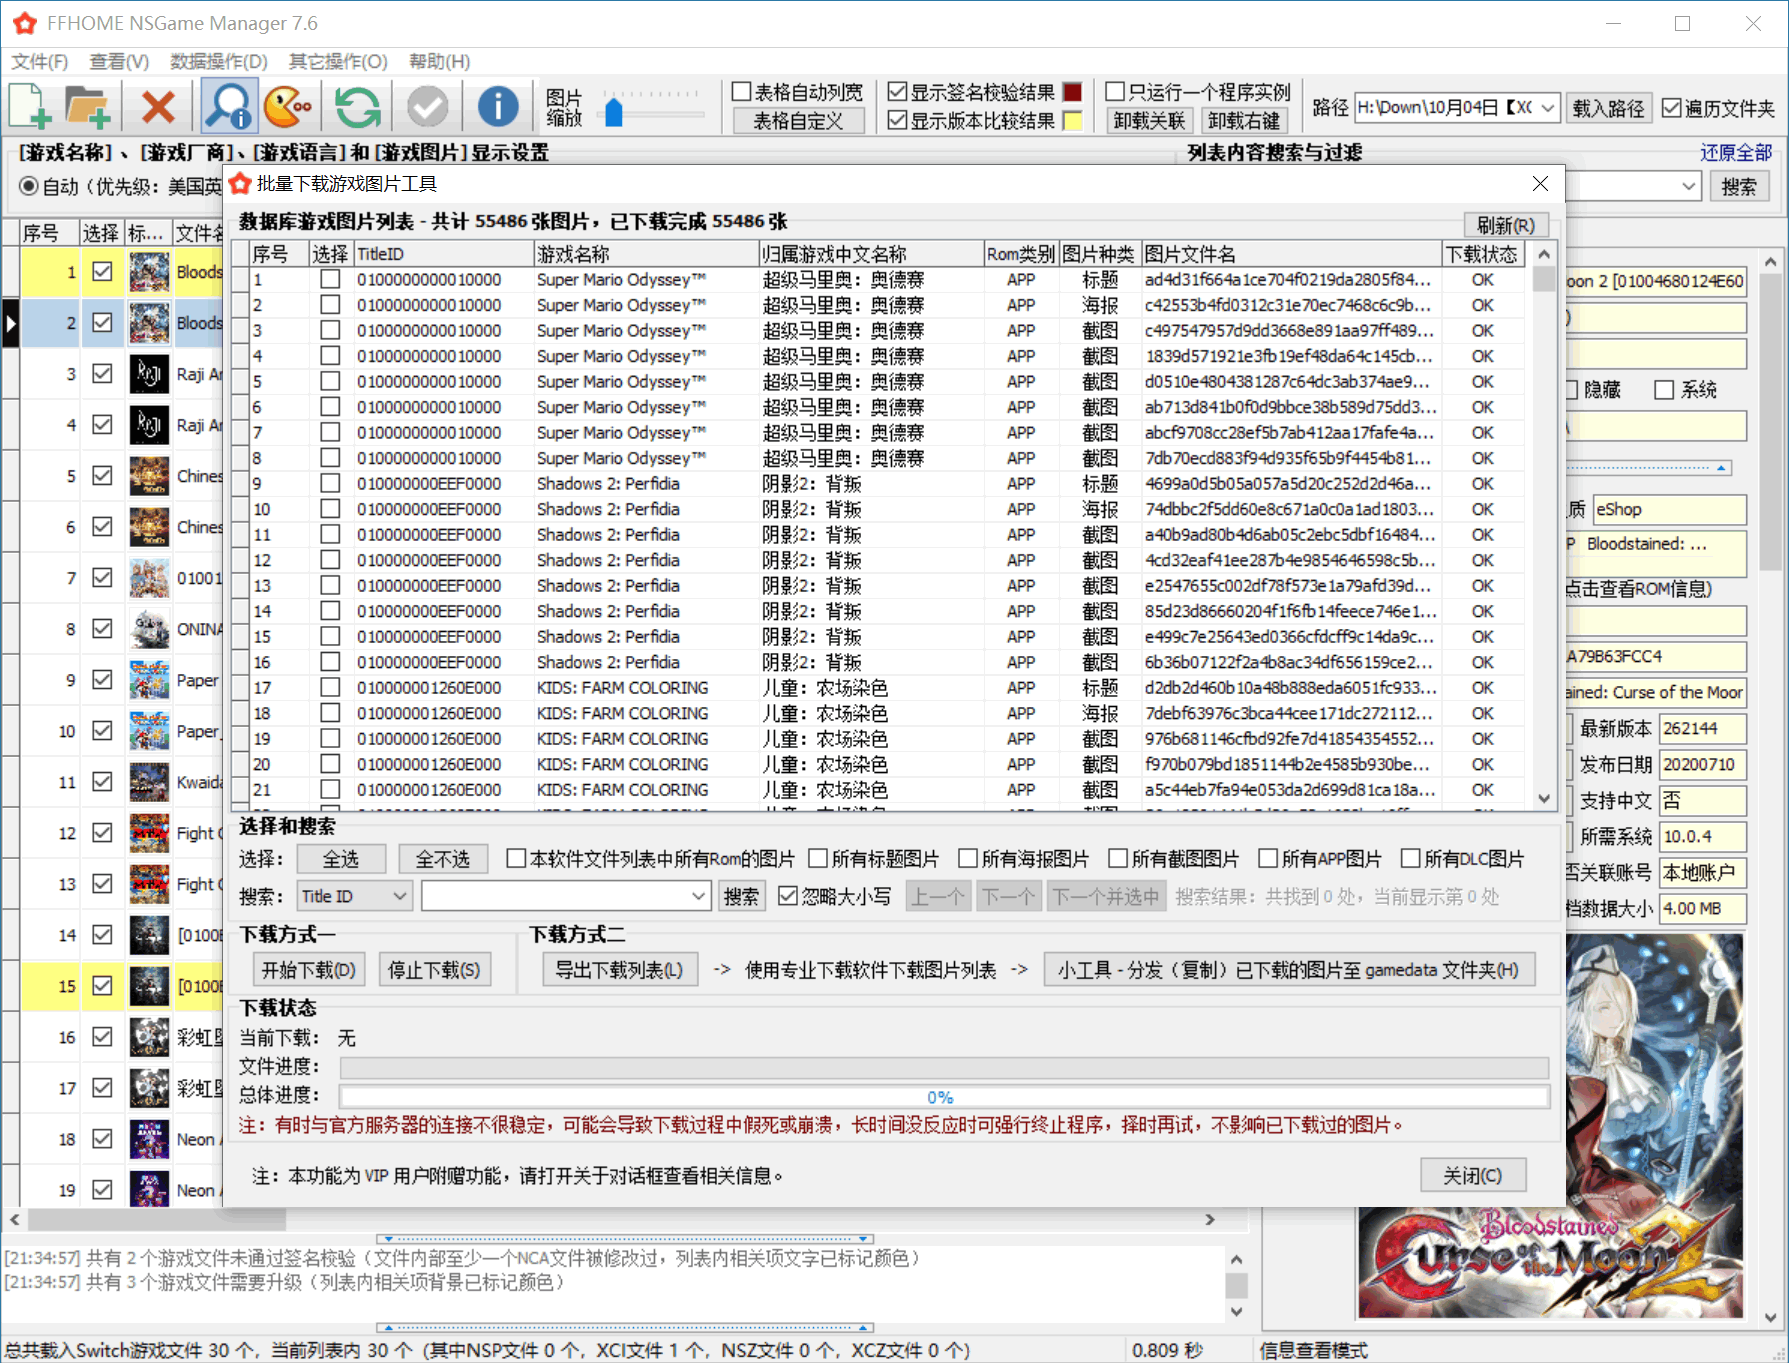
Task: Click 关闭(C) button in dialog
Action: click(1473, 1175)
